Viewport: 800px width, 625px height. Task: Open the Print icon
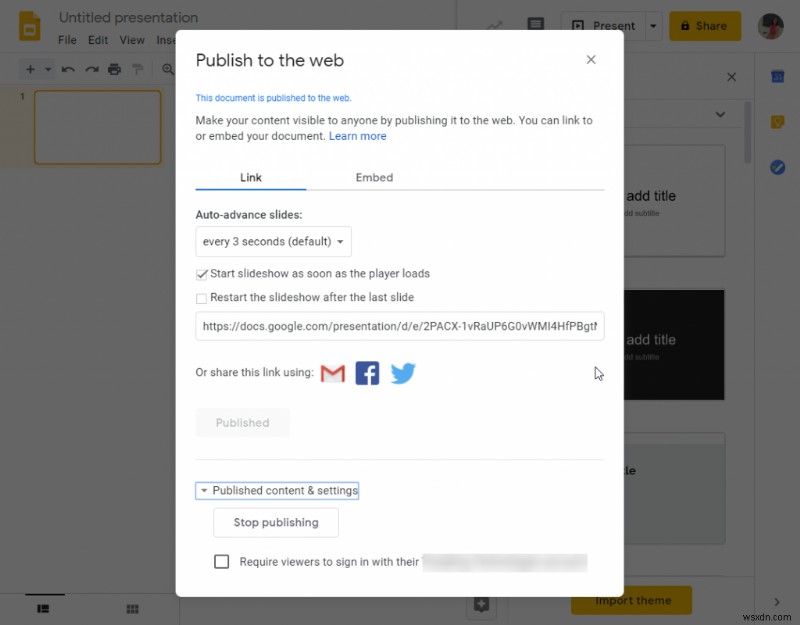pyautogui.click(x=113, y=69)
